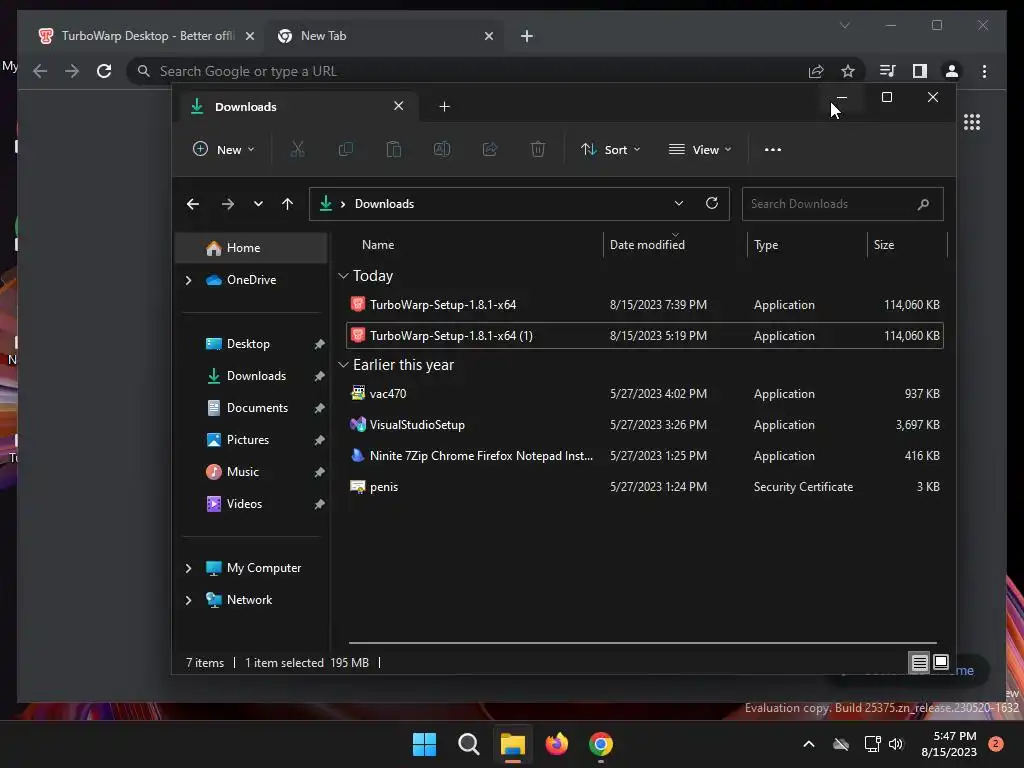The image size is (1024, 768).
Task: Go back in File Explorer navigation
Action: [x=193, y=204]
